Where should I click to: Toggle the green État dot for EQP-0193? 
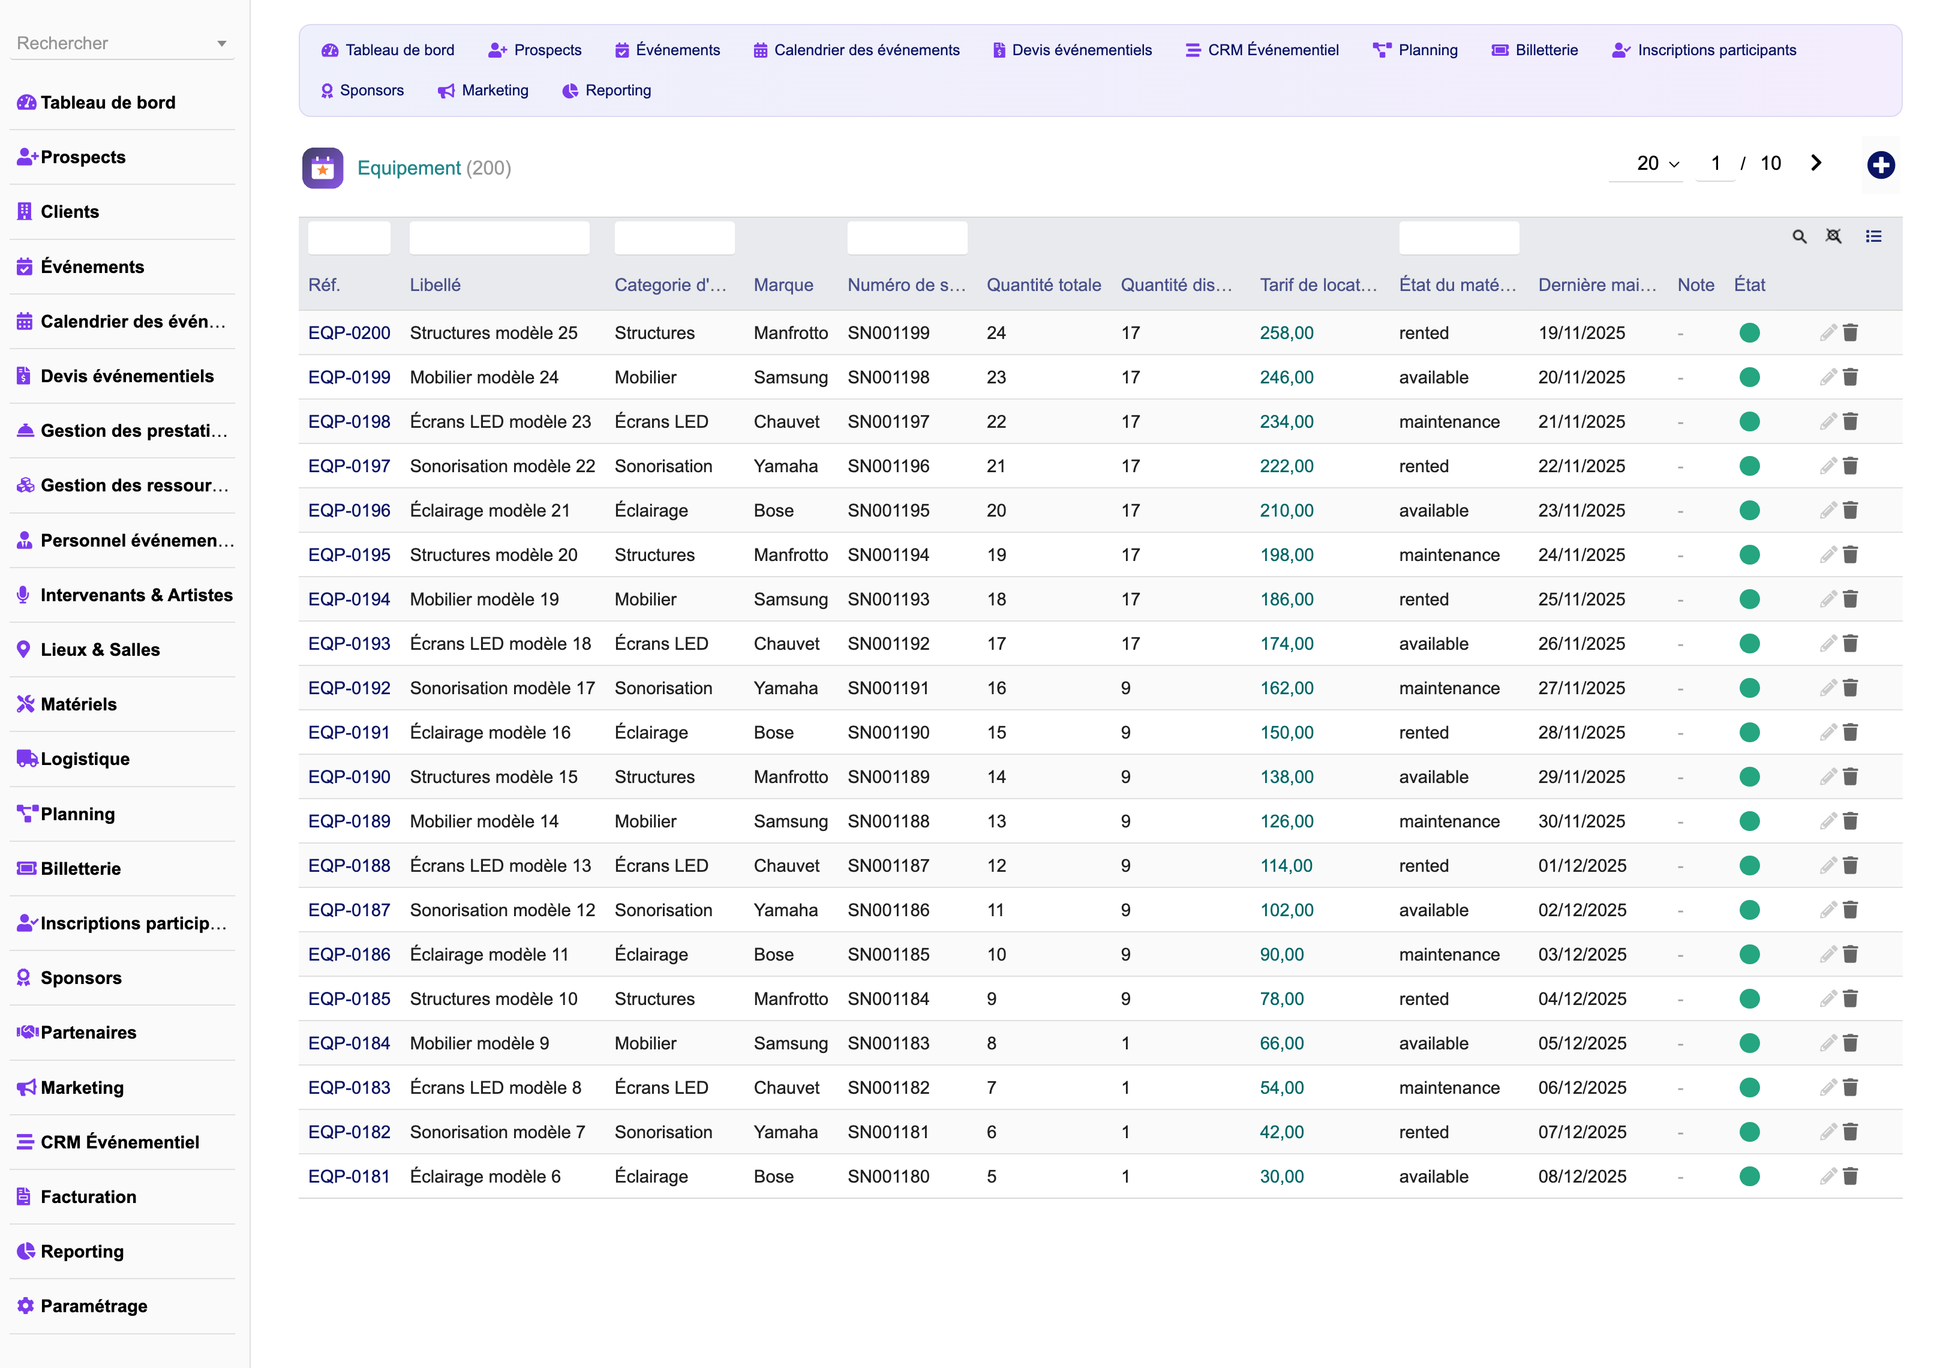[x=1749, y=644]
